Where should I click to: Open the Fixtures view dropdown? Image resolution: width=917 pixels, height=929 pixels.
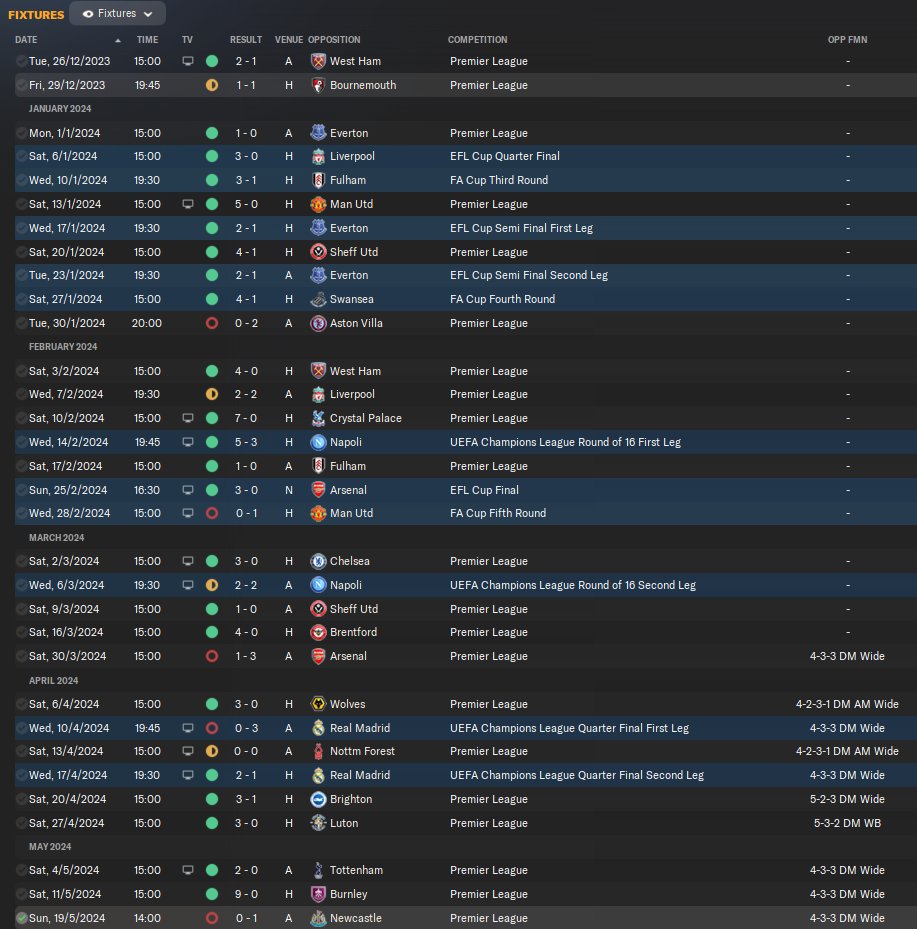pyautogui.click(x=117, y=14)
